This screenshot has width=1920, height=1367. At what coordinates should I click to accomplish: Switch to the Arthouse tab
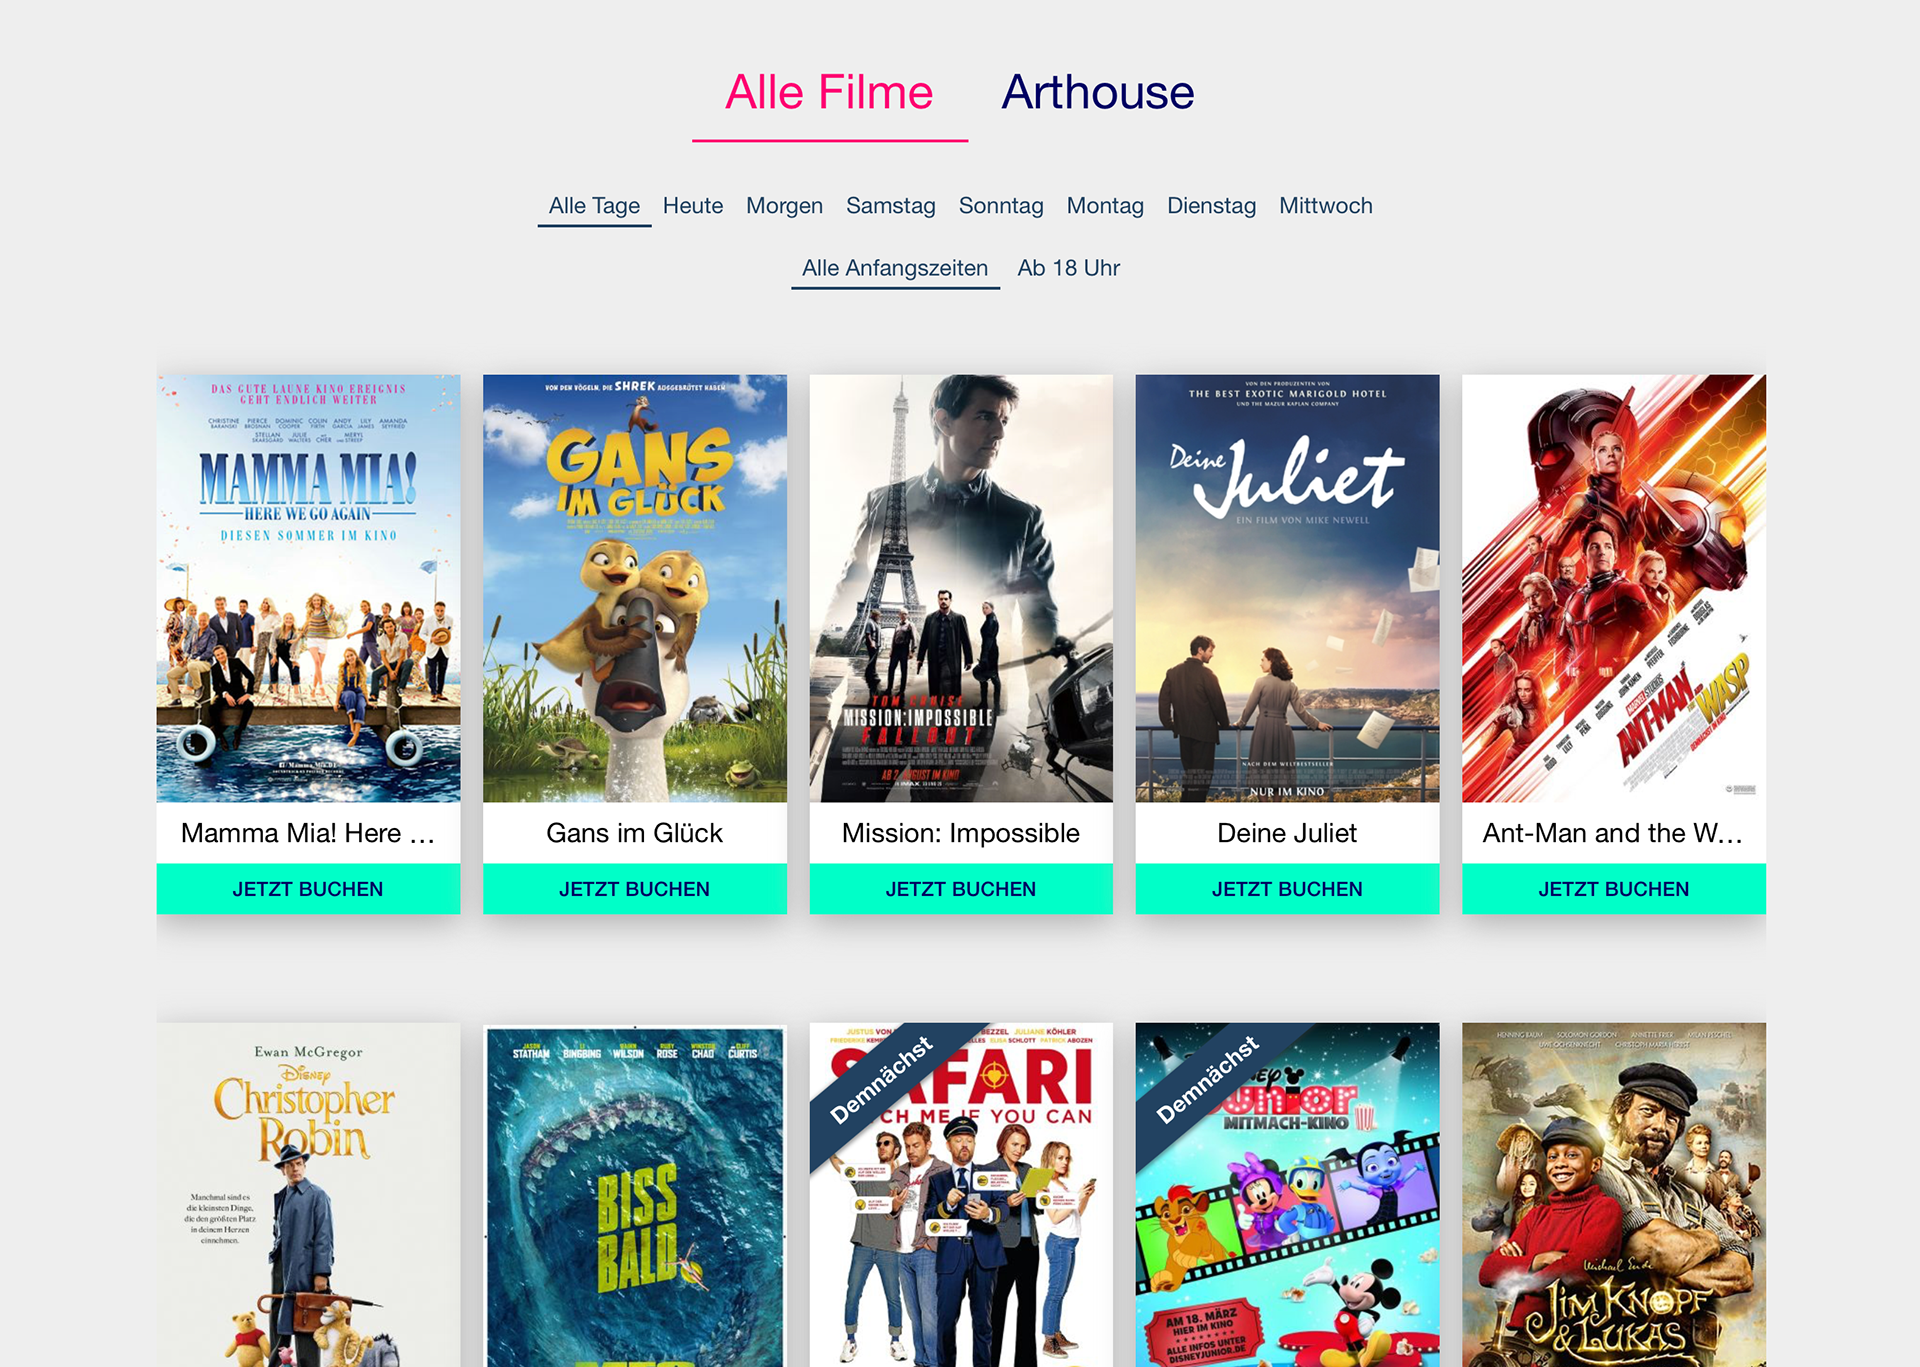tap(1097, 92)
